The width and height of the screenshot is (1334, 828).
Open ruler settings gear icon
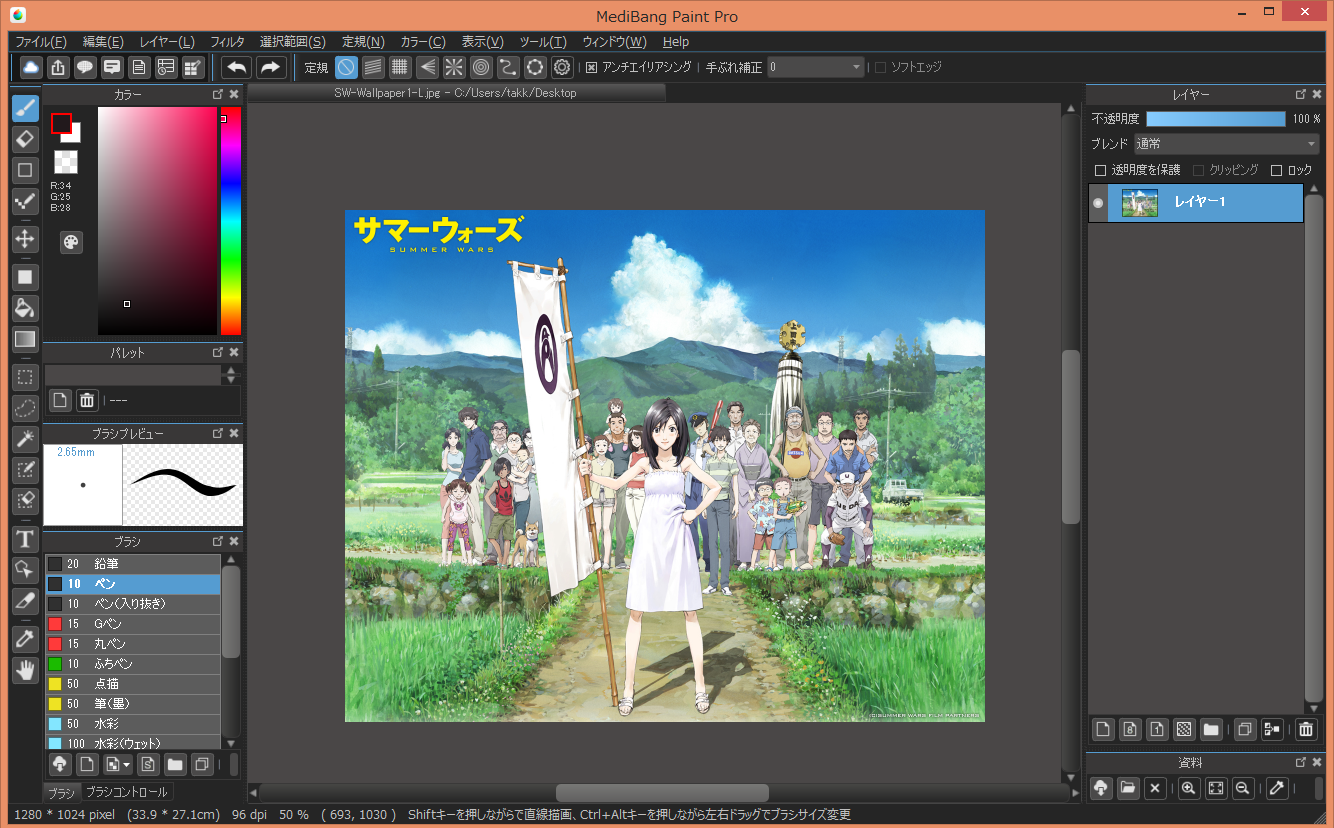562,67
